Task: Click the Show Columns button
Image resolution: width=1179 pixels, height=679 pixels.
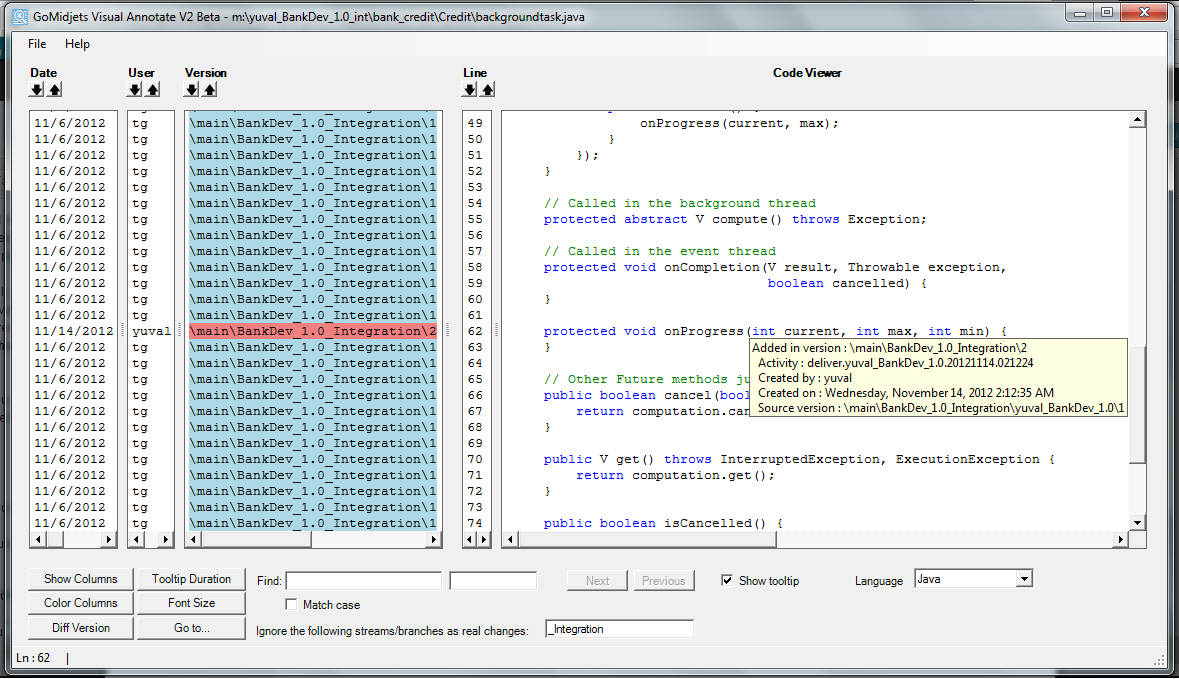Action: [x=80, y=579]
